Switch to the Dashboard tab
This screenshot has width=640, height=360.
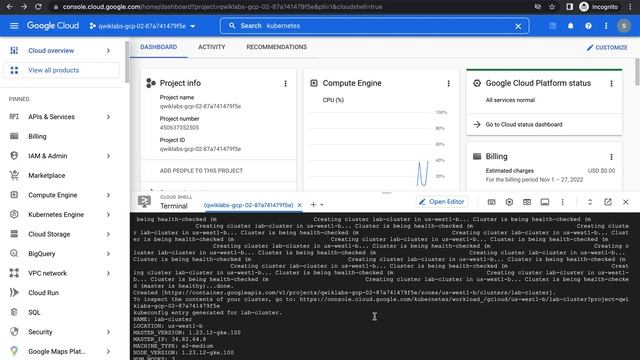[x=159, y=47]
